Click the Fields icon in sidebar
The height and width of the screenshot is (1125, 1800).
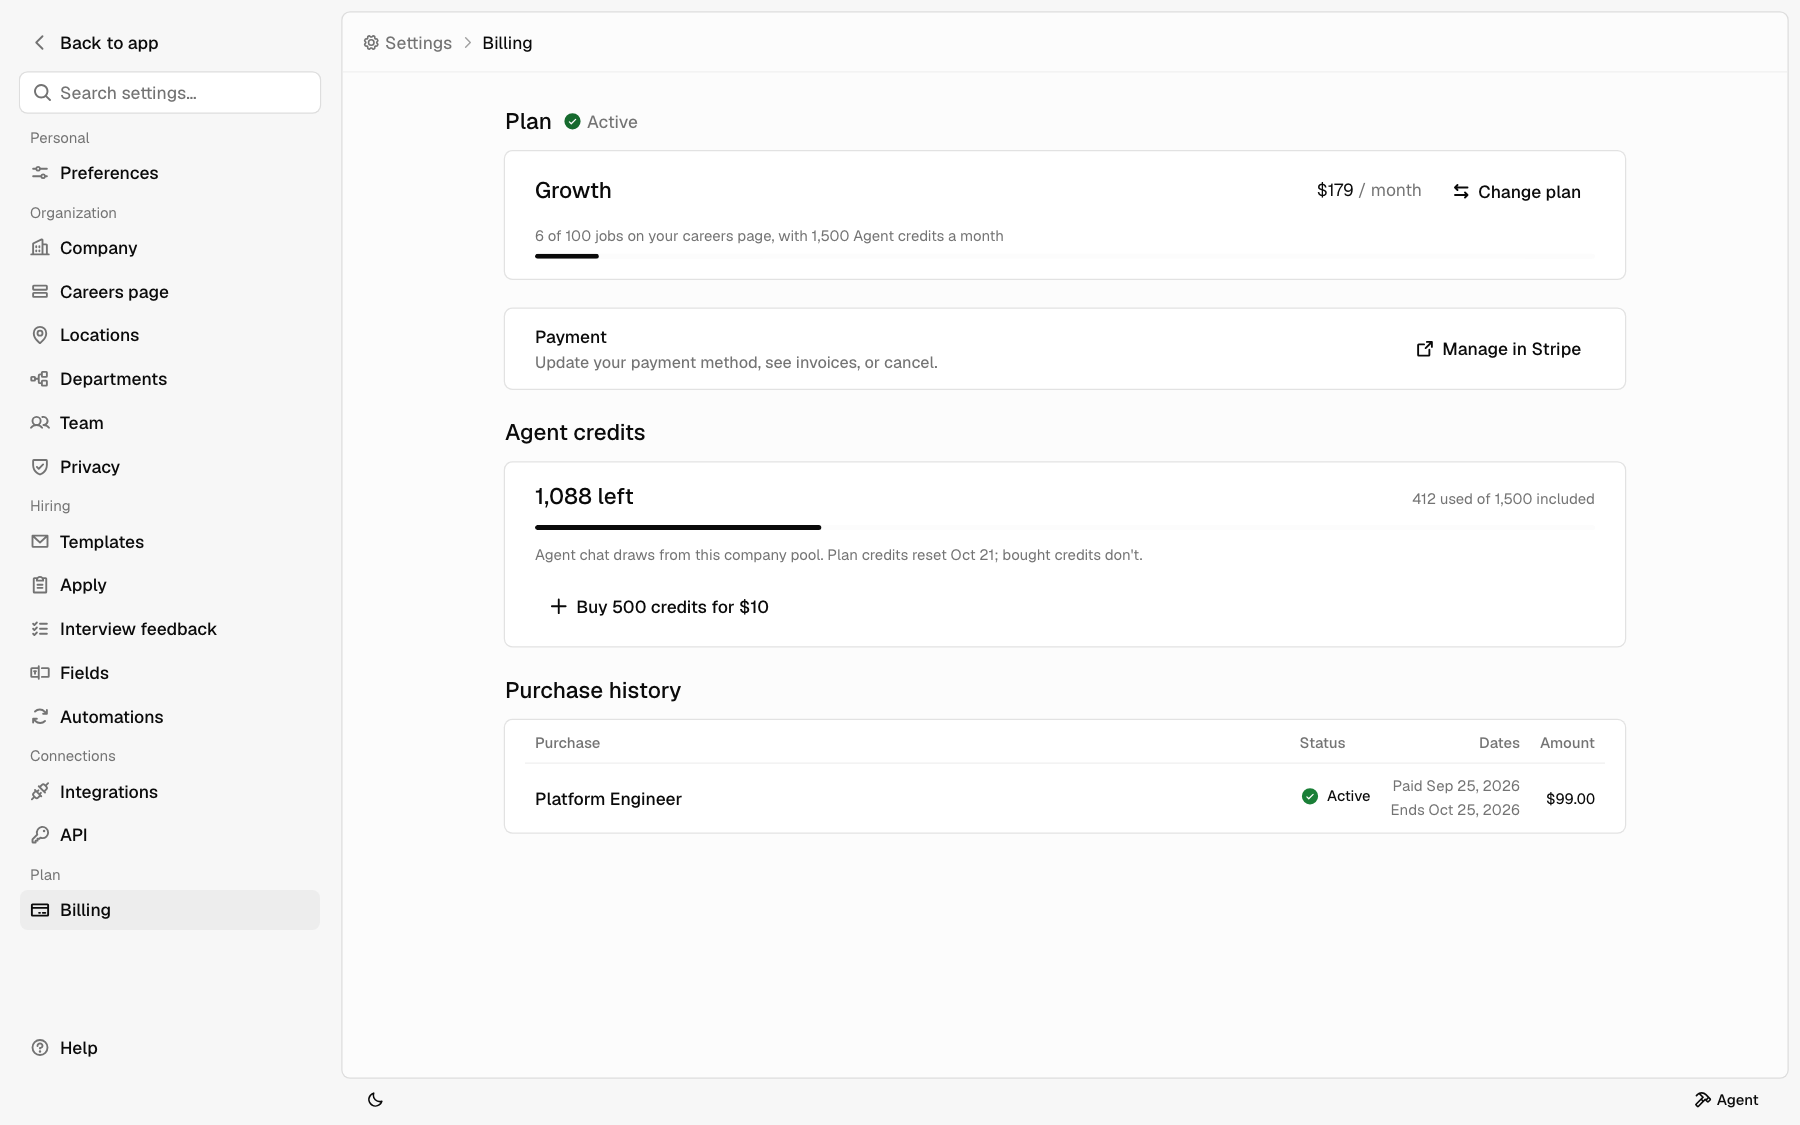40,673
